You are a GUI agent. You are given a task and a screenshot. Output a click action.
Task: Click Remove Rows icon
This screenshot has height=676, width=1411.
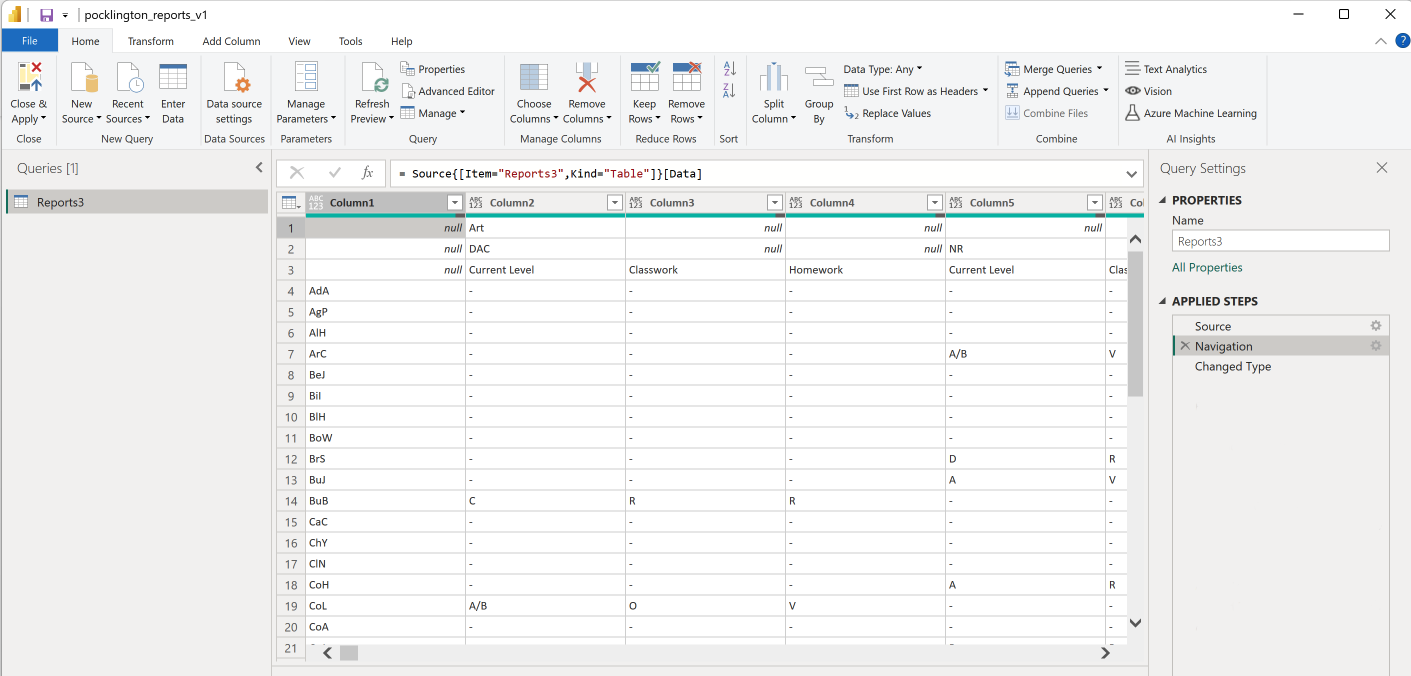[x=687, y=78]
